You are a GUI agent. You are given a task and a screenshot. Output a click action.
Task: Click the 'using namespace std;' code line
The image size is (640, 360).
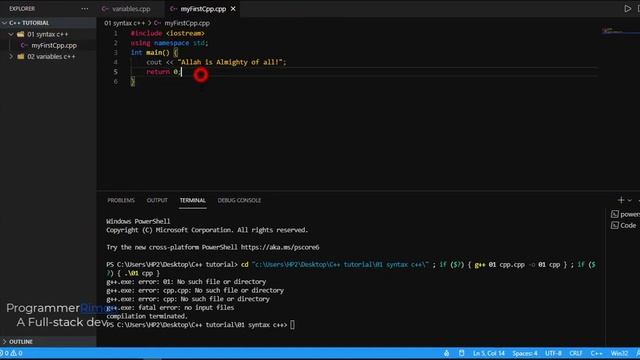(x=169, y=43)
